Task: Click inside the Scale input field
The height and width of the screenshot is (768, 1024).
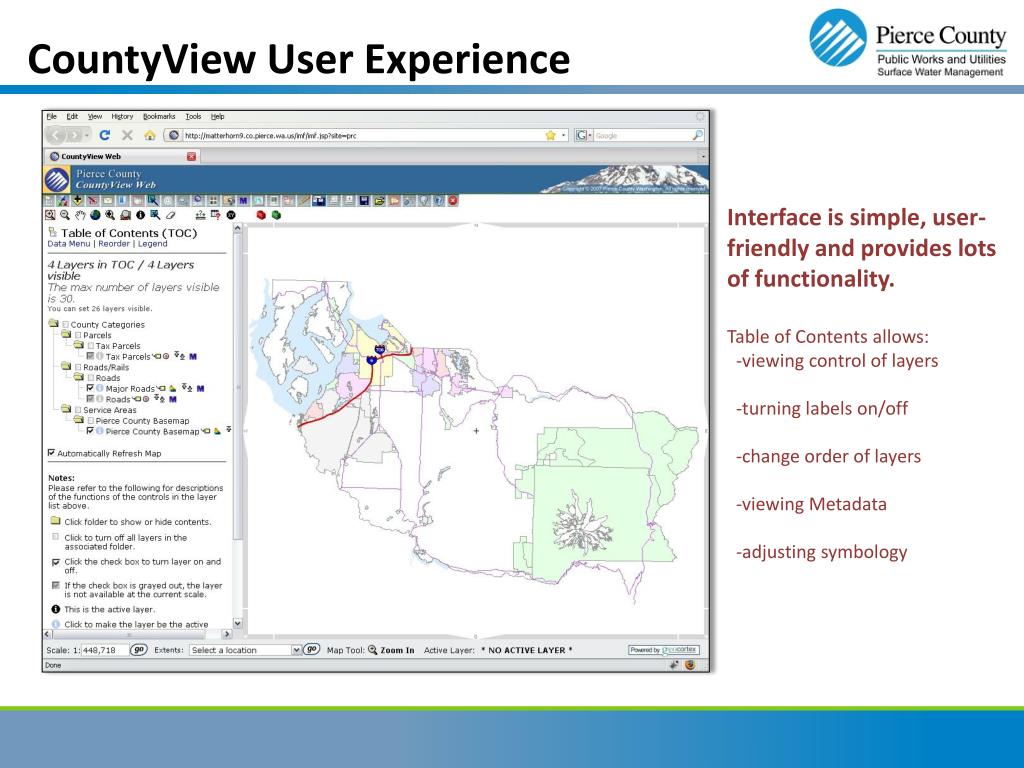Action: (x=104, y=650)
